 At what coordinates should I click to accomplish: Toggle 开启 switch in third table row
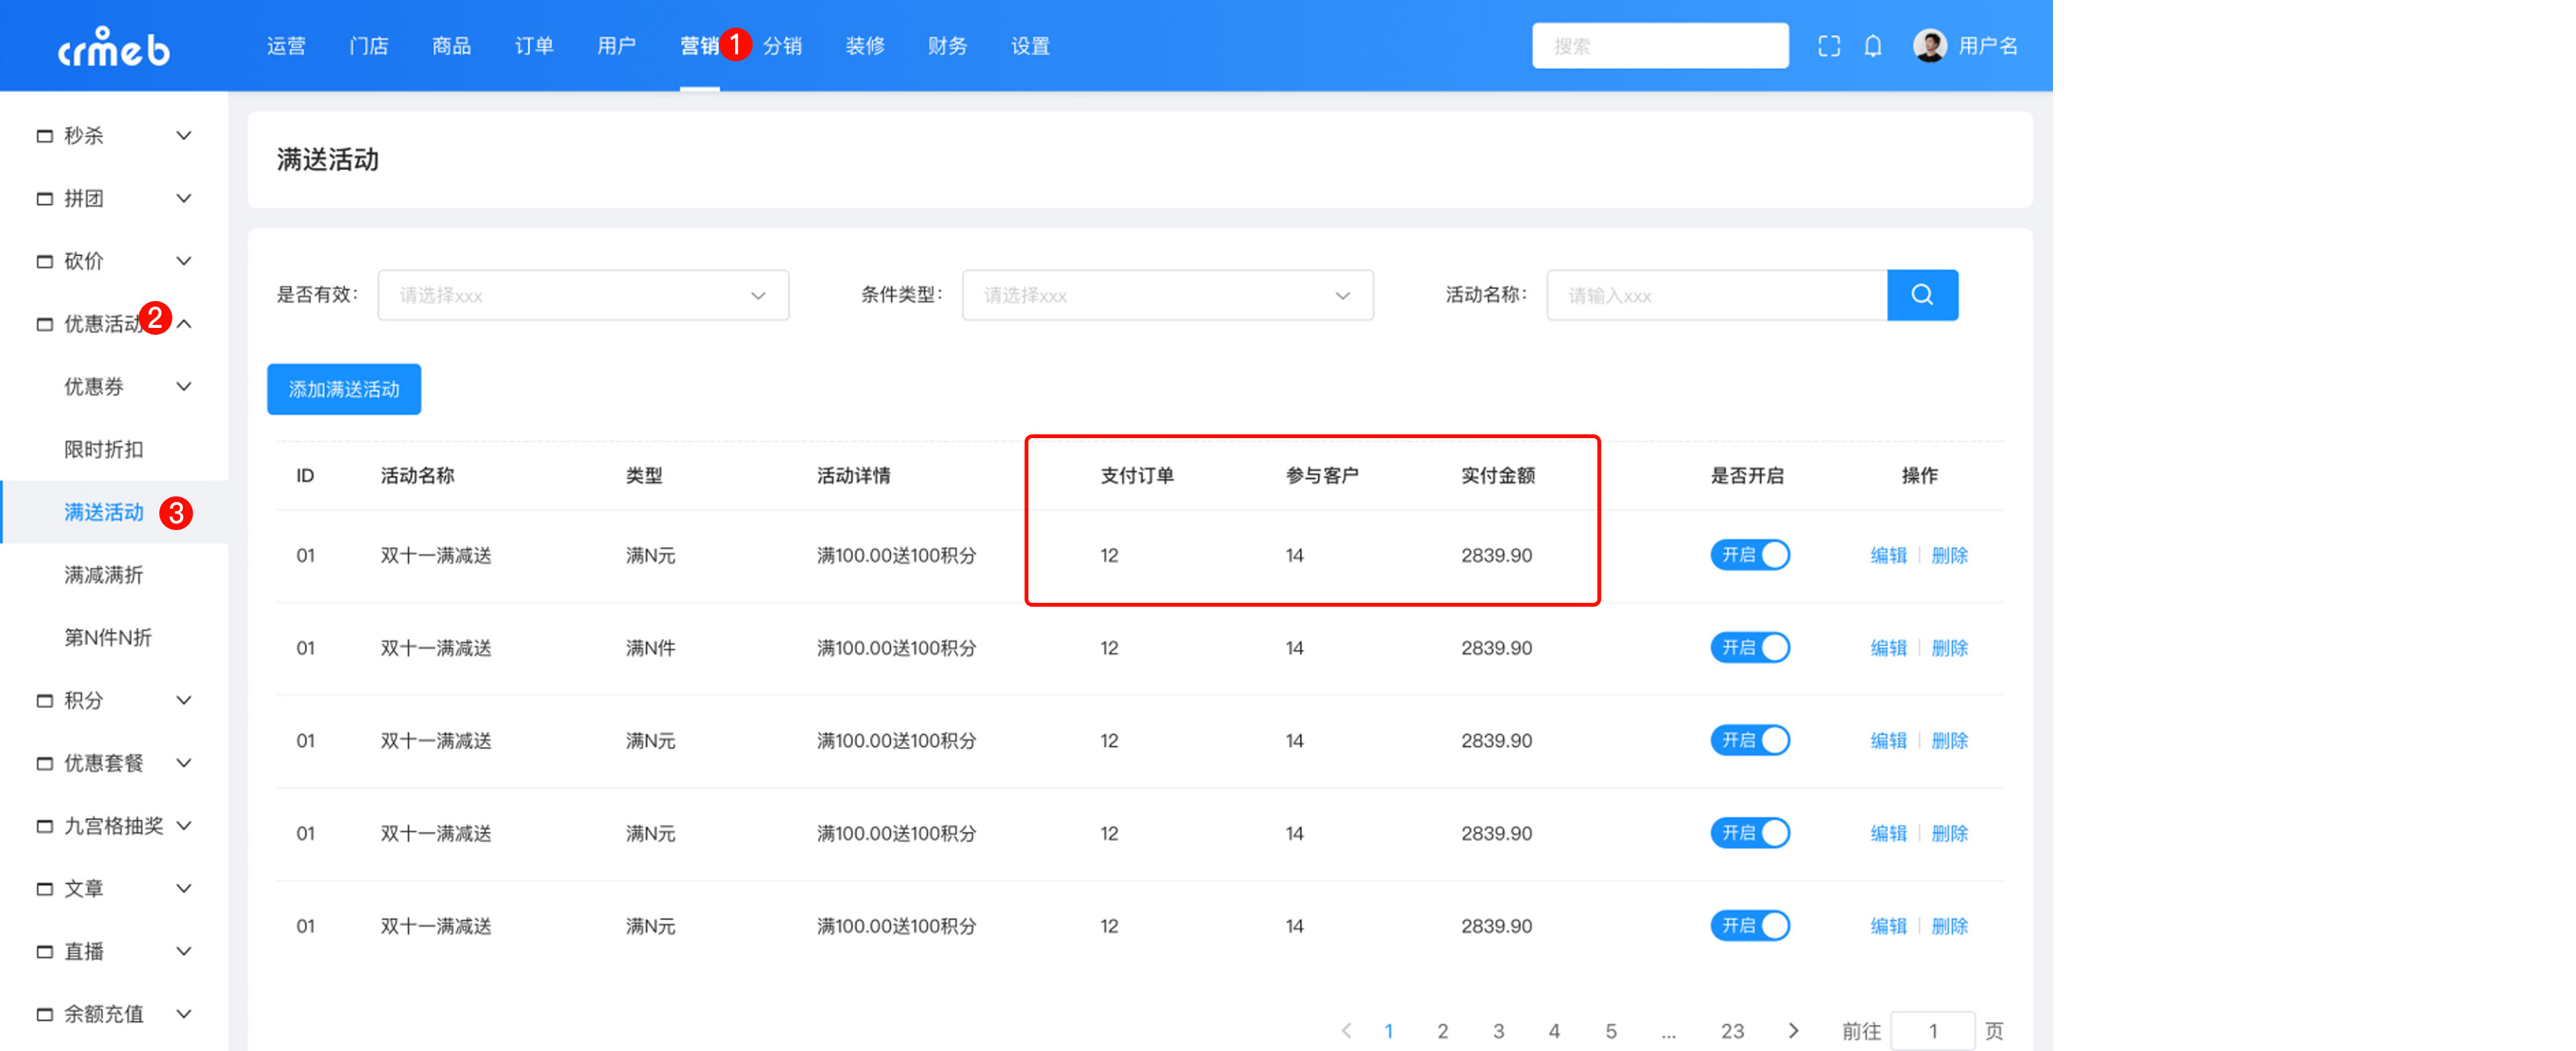1749,740
